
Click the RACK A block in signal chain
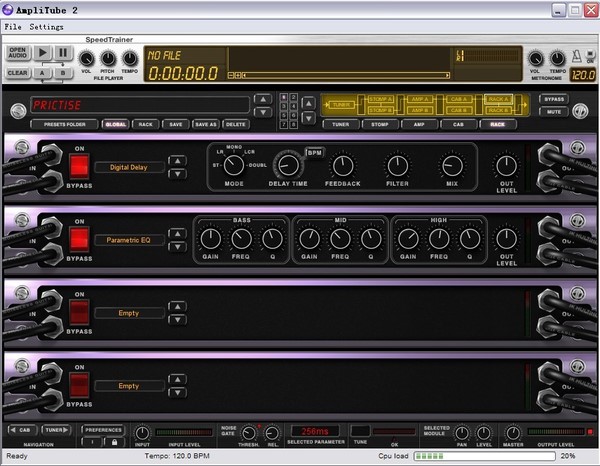pos(498,99)
